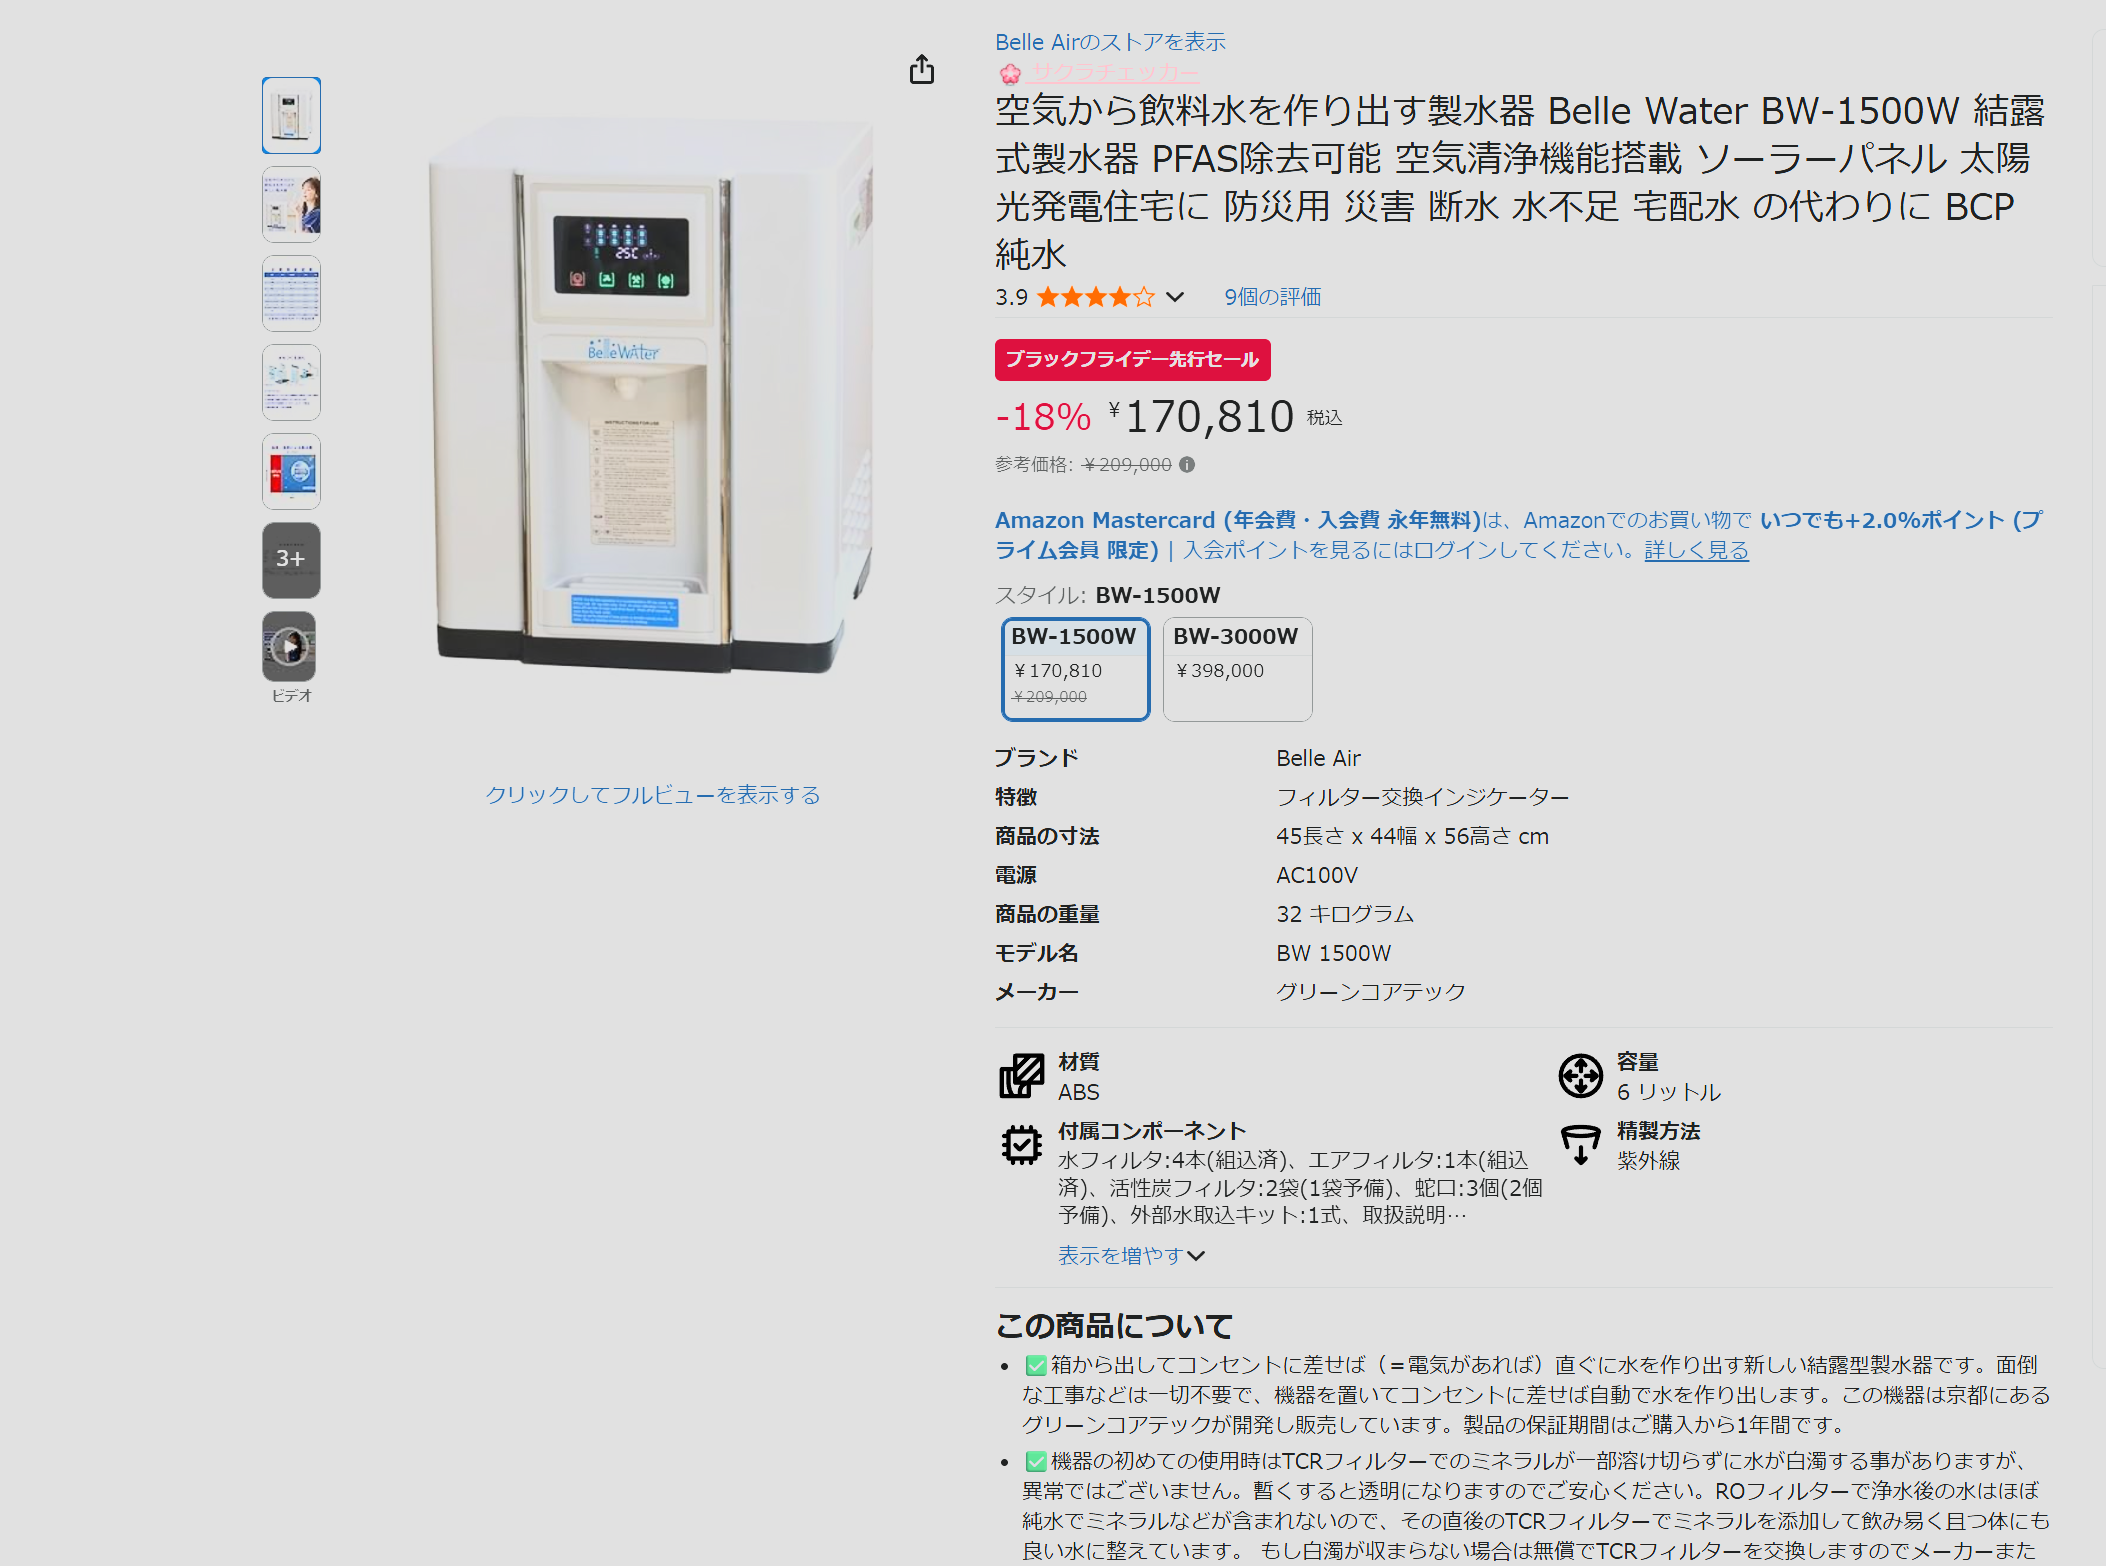Click the purification method (精製方法) icon
Image resolution: width=2106 pixels, height=1566 pixels.
tap(1580, 1145)
